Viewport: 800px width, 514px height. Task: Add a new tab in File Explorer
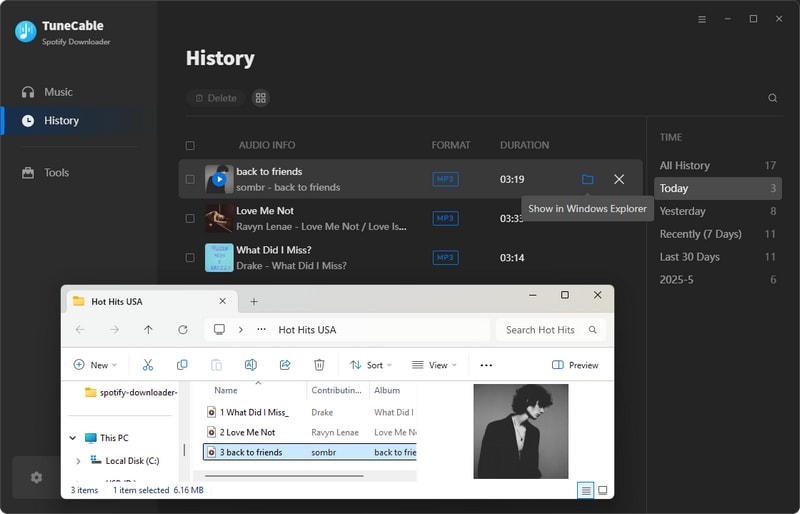[x=254, y=302]
